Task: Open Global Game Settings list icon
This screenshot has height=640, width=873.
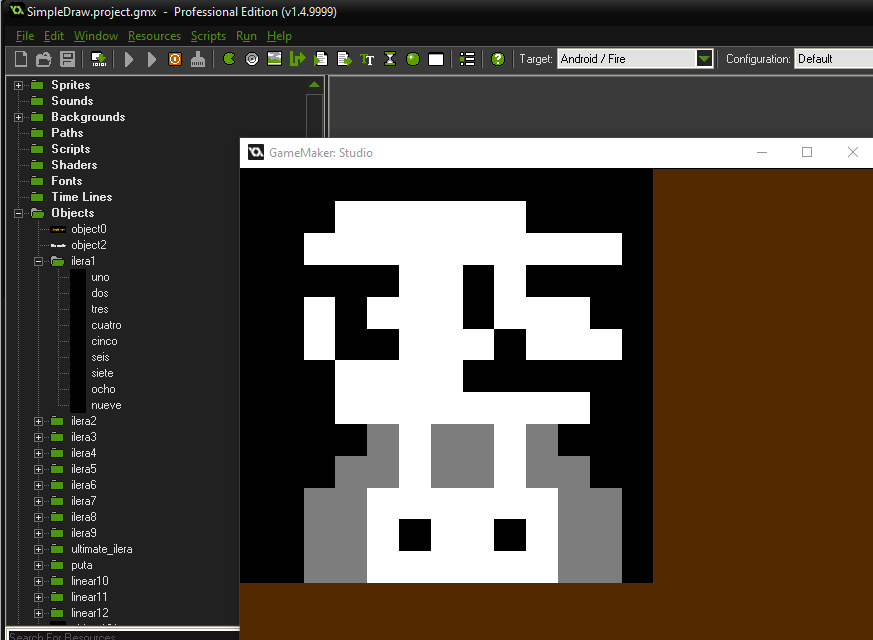Action: point(467,59)
